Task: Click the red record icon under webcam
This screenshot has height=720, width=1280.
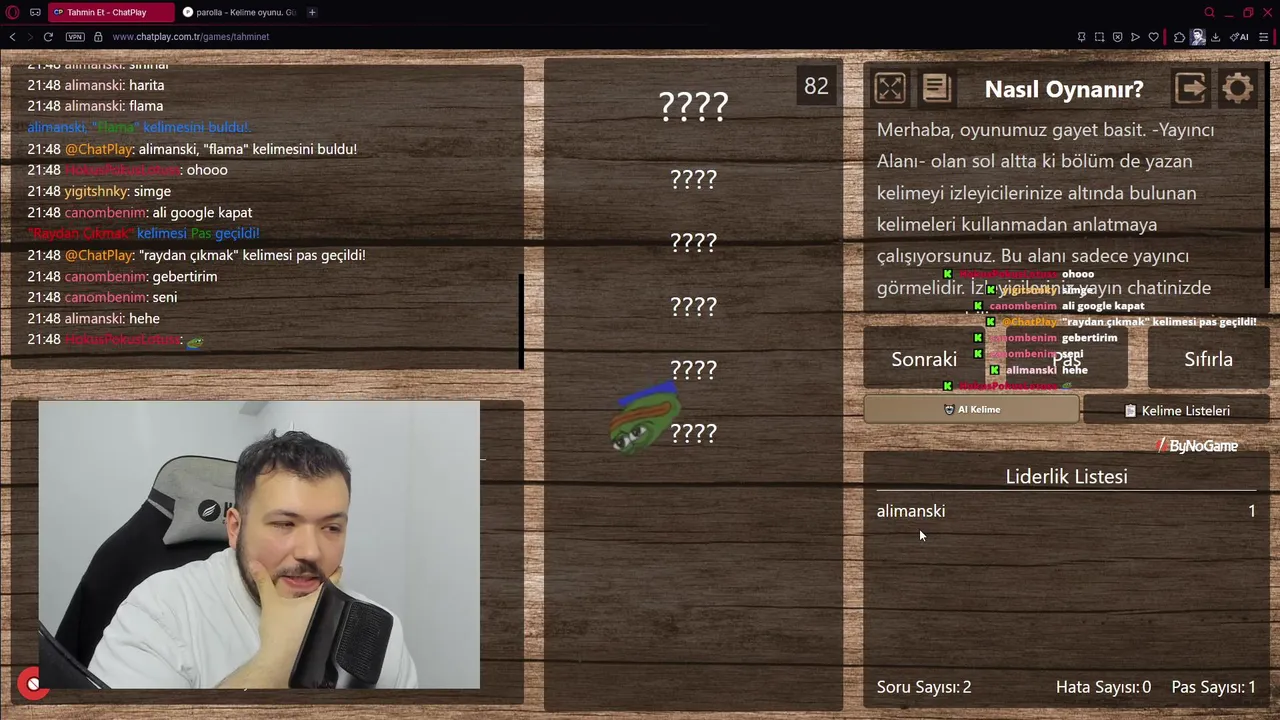Action: coord(33,684)
